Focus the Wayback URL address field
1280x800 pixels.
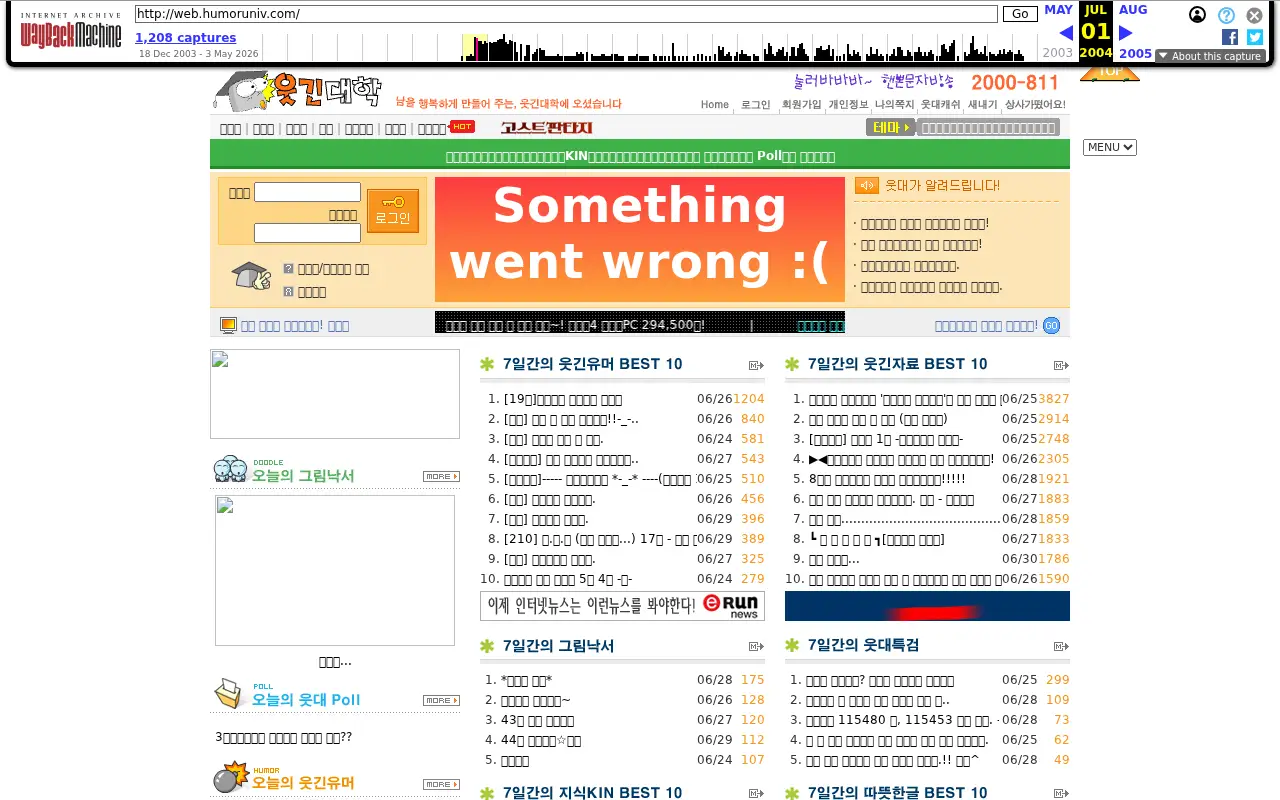566,14
